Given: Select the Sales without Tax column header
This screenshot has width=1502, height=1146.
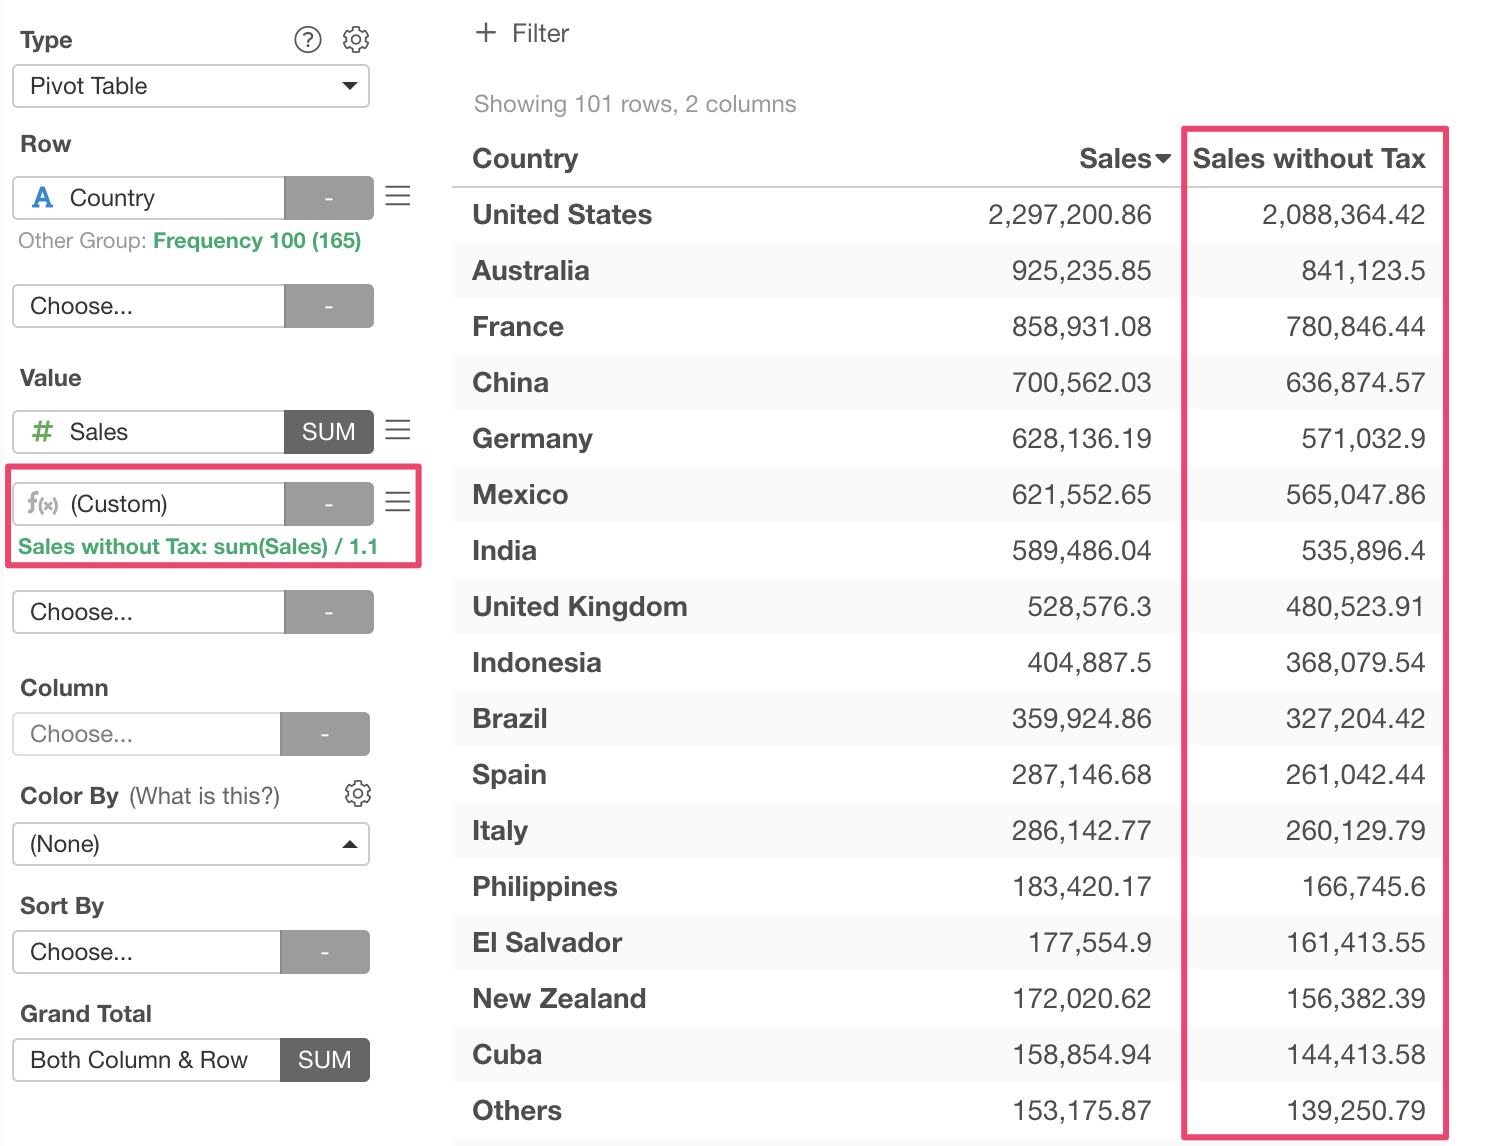Looking at the screenshot, I should point(1308,159).
